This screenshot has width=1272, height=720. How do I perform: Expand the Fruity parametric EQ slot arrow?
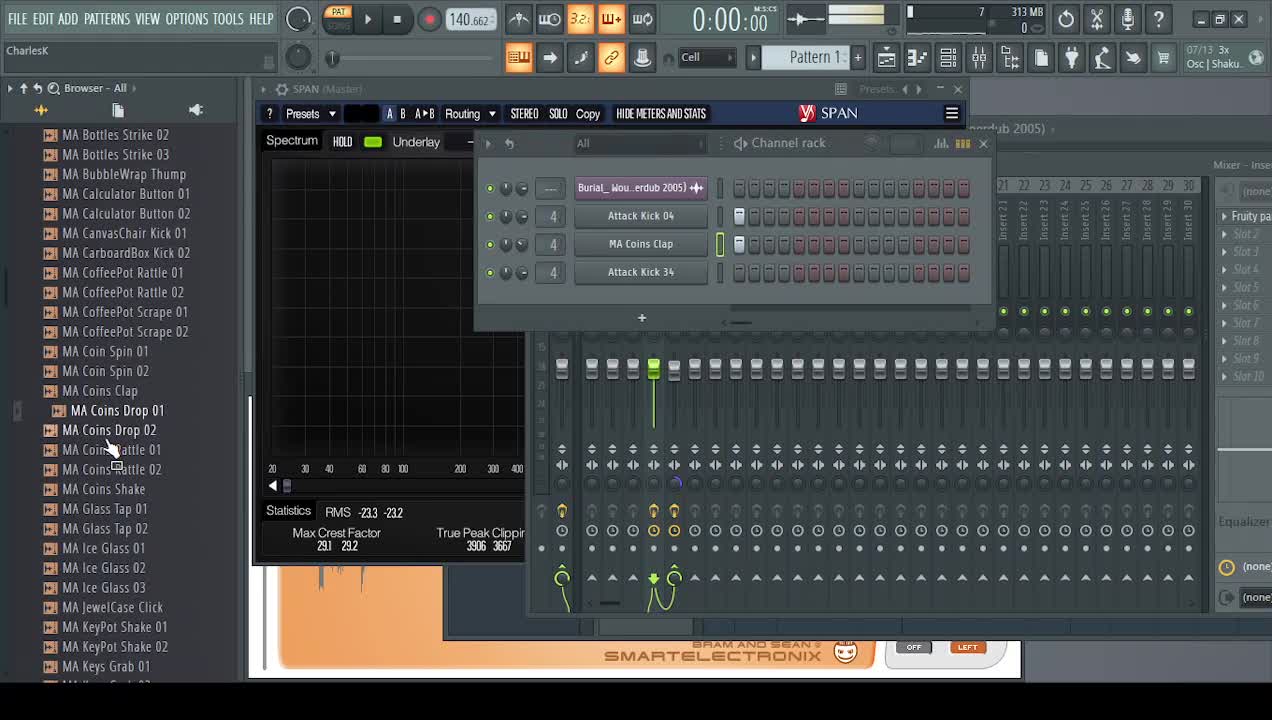(x=1224, y=216)
